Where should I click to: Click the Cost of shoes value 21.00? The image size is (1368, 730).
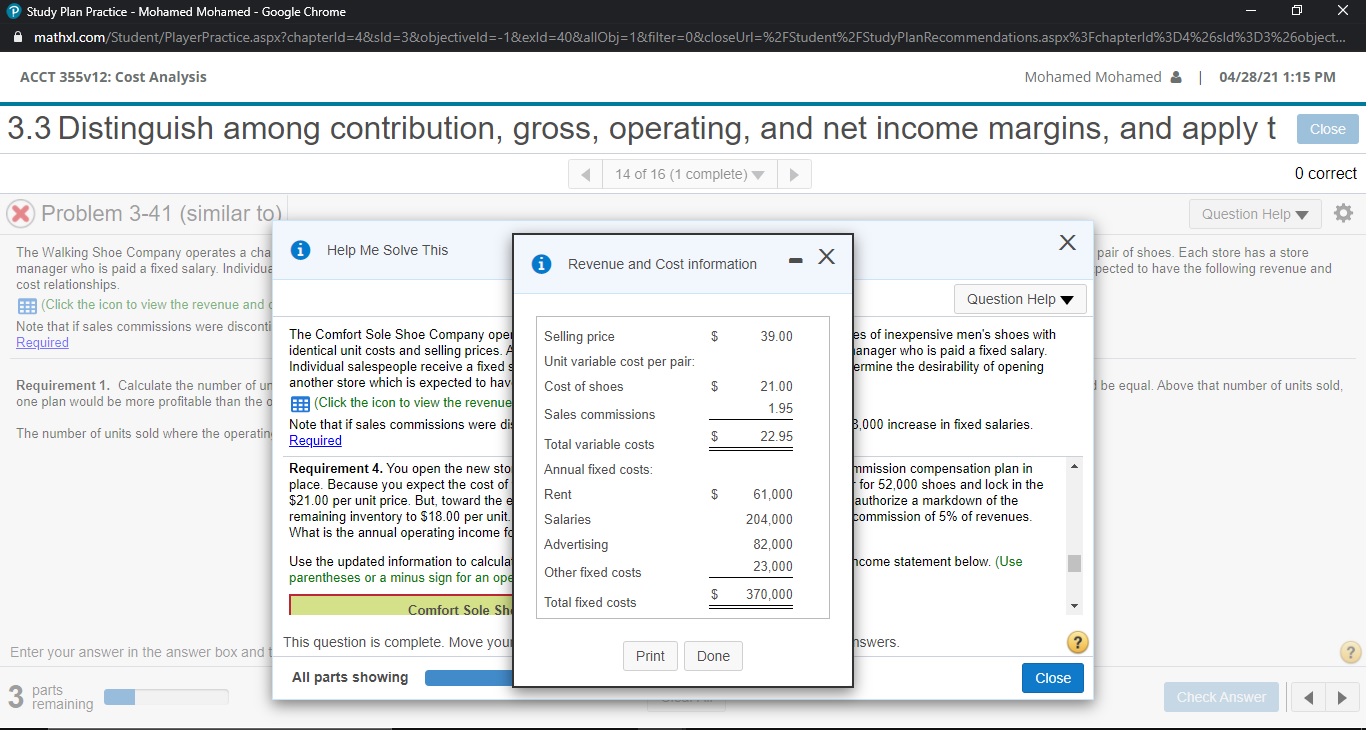click(x=776, y=387)
